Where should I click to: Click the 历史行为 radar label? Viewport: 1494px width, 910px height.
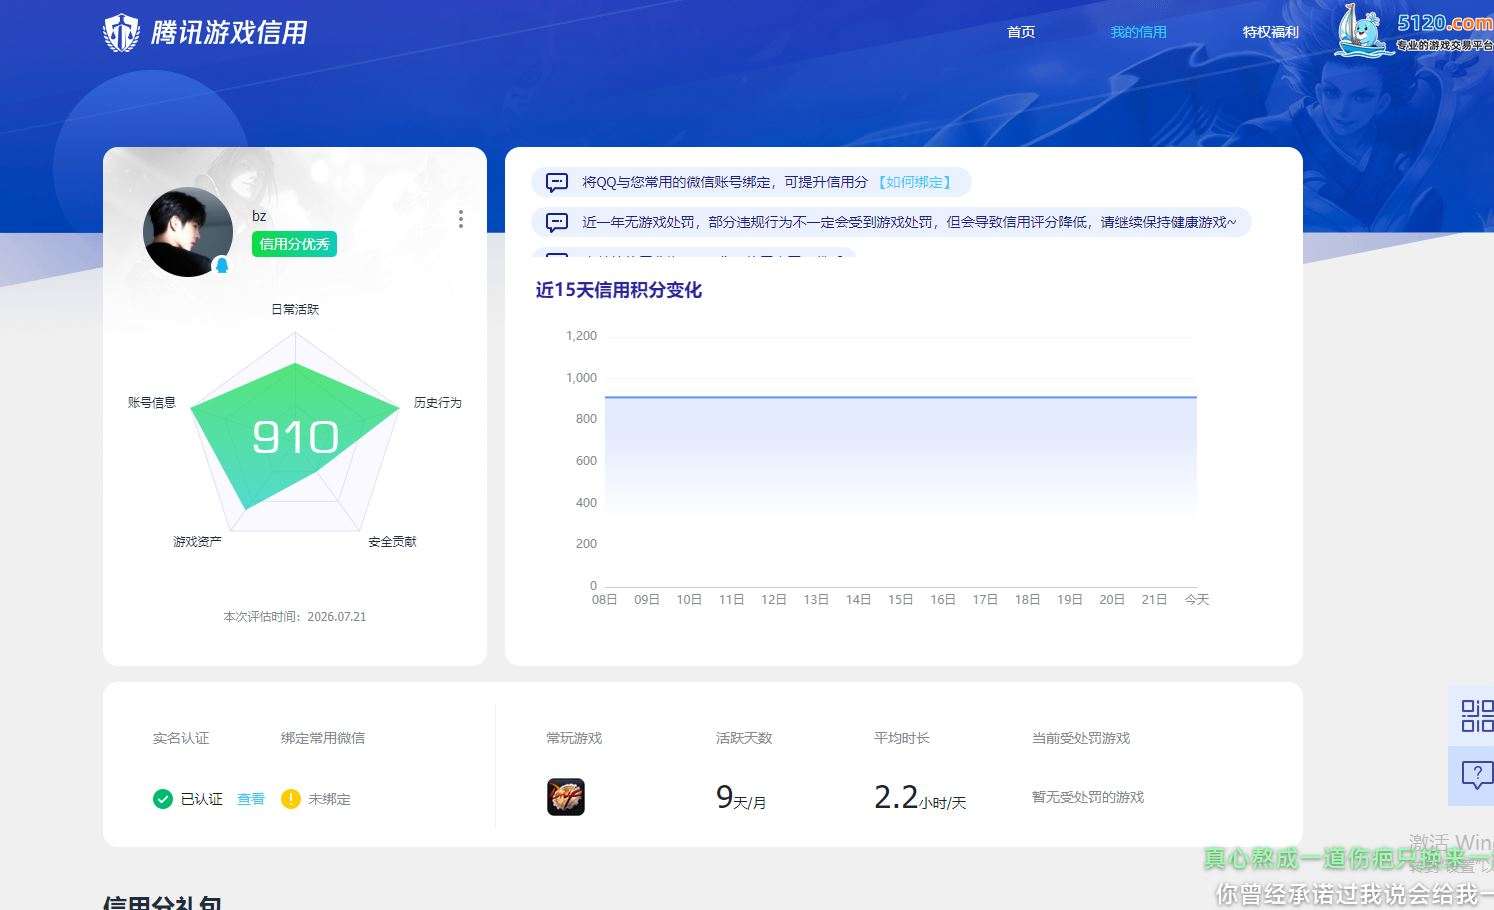(x=438, y=402)
